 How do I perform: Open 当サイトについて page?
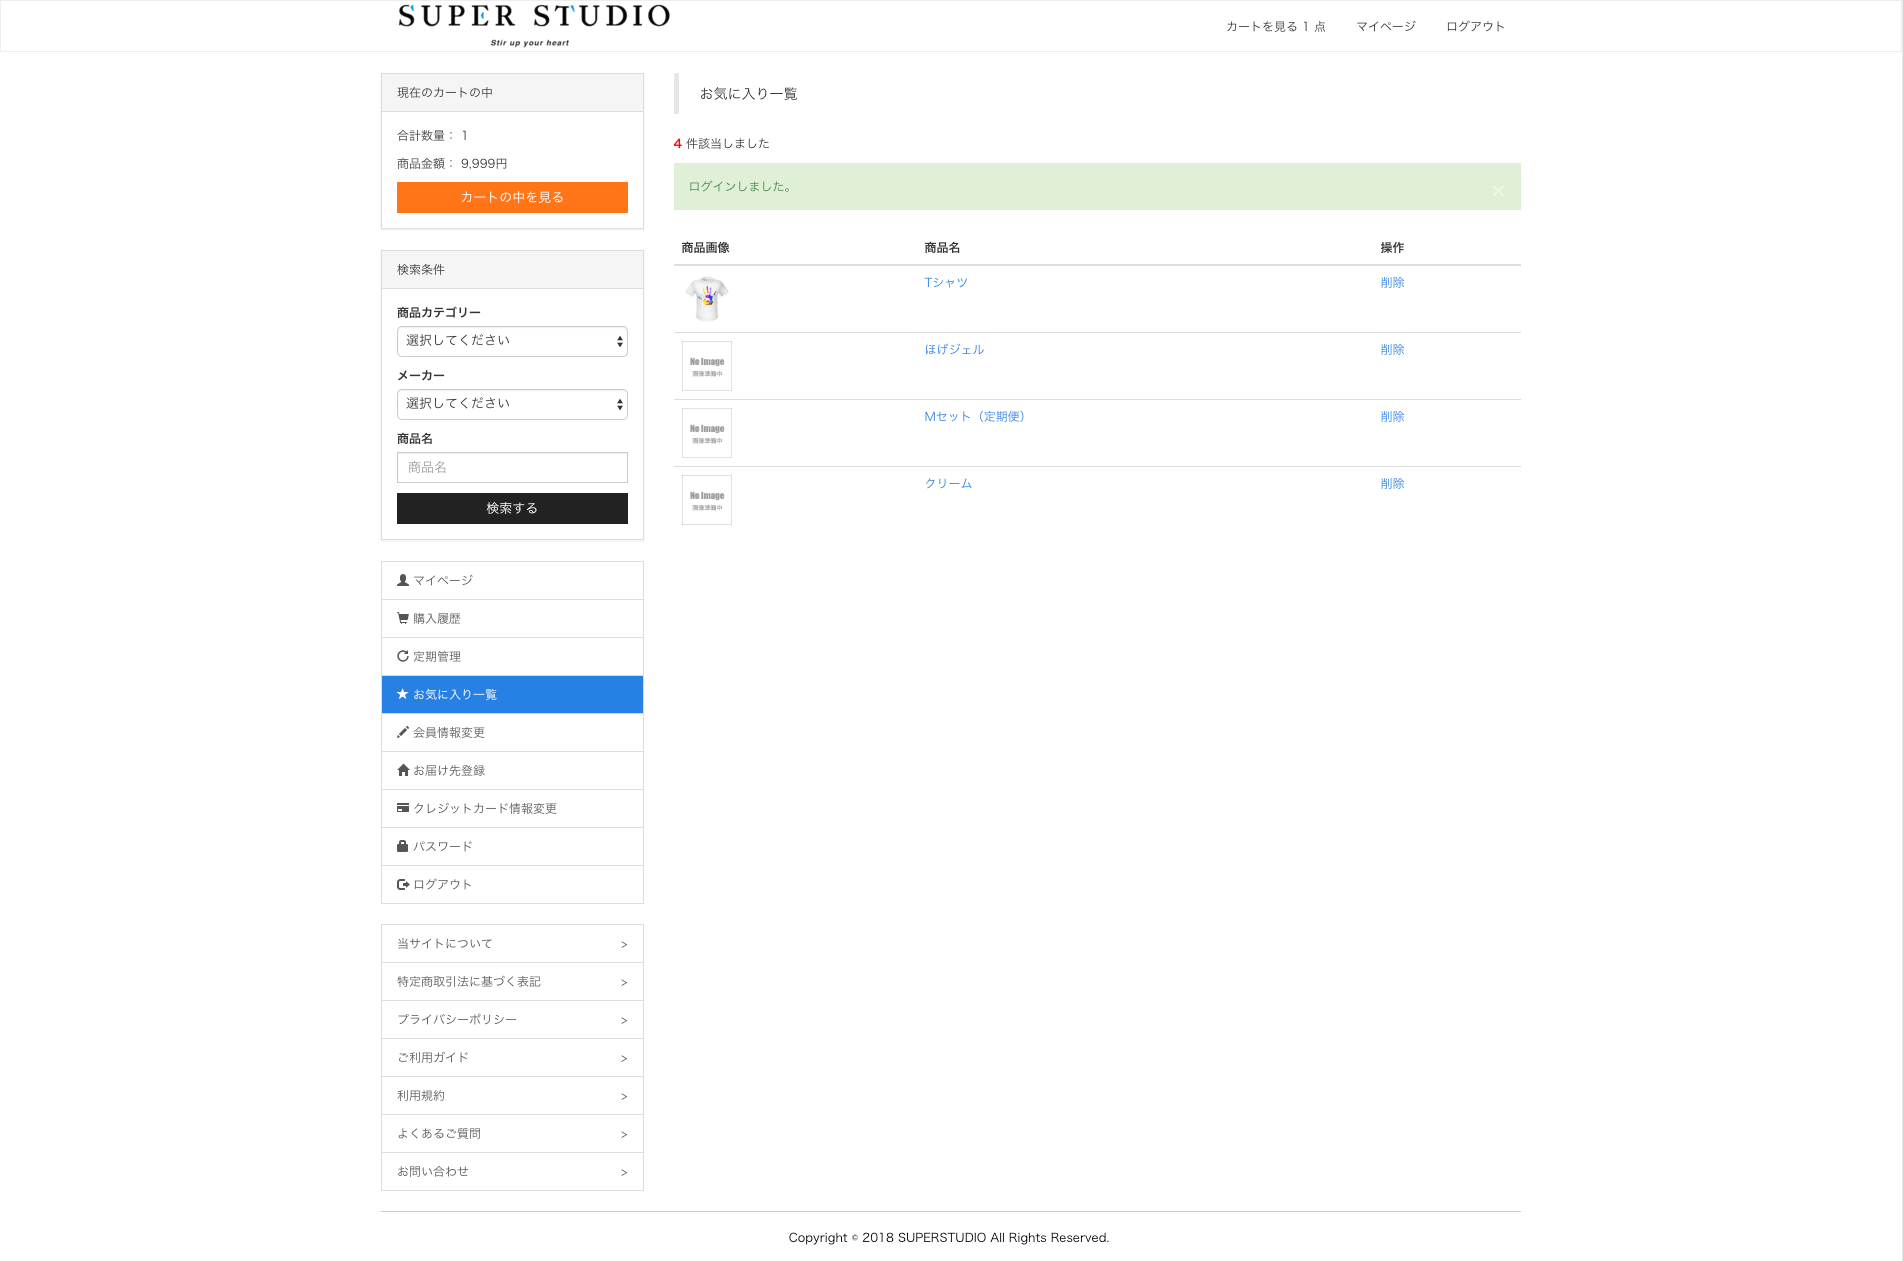[x=512, y=944]
